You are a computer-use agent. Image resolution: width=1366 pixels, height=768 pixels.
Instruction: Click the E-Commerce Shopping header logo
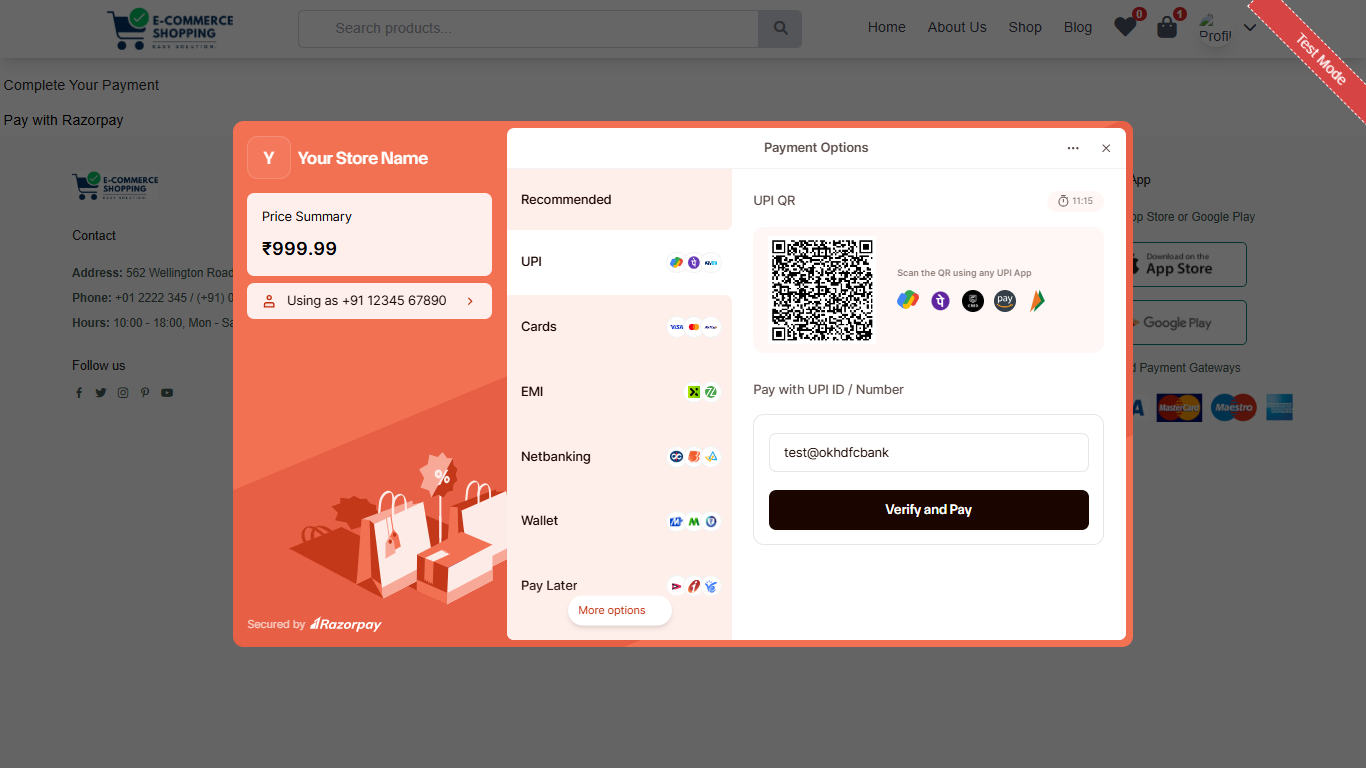point(171,30)
